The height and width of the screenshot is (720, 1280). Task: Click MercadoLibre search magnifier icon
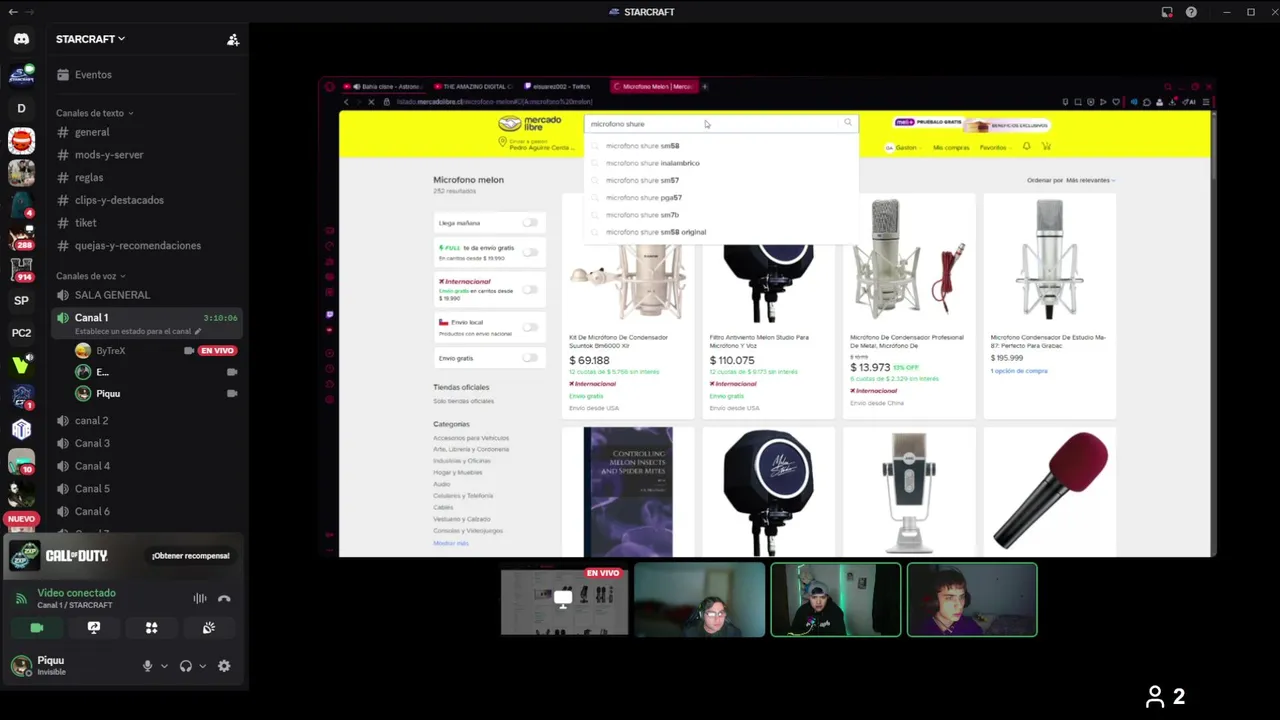848,123
